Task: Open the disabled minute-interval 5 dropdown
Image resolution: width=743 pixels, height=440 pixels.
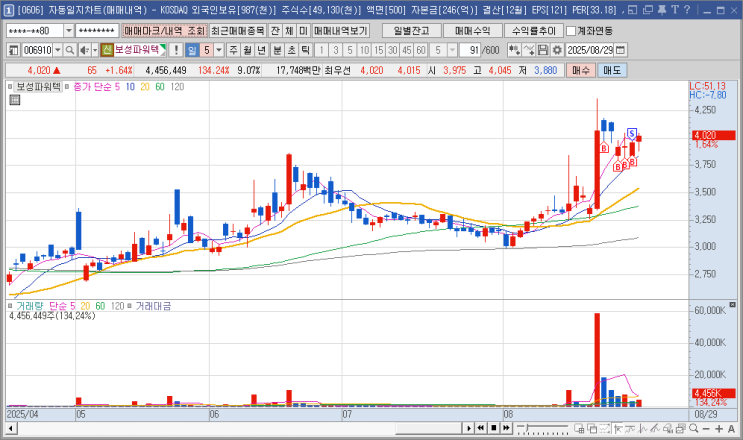Action: tap(452, 50)
